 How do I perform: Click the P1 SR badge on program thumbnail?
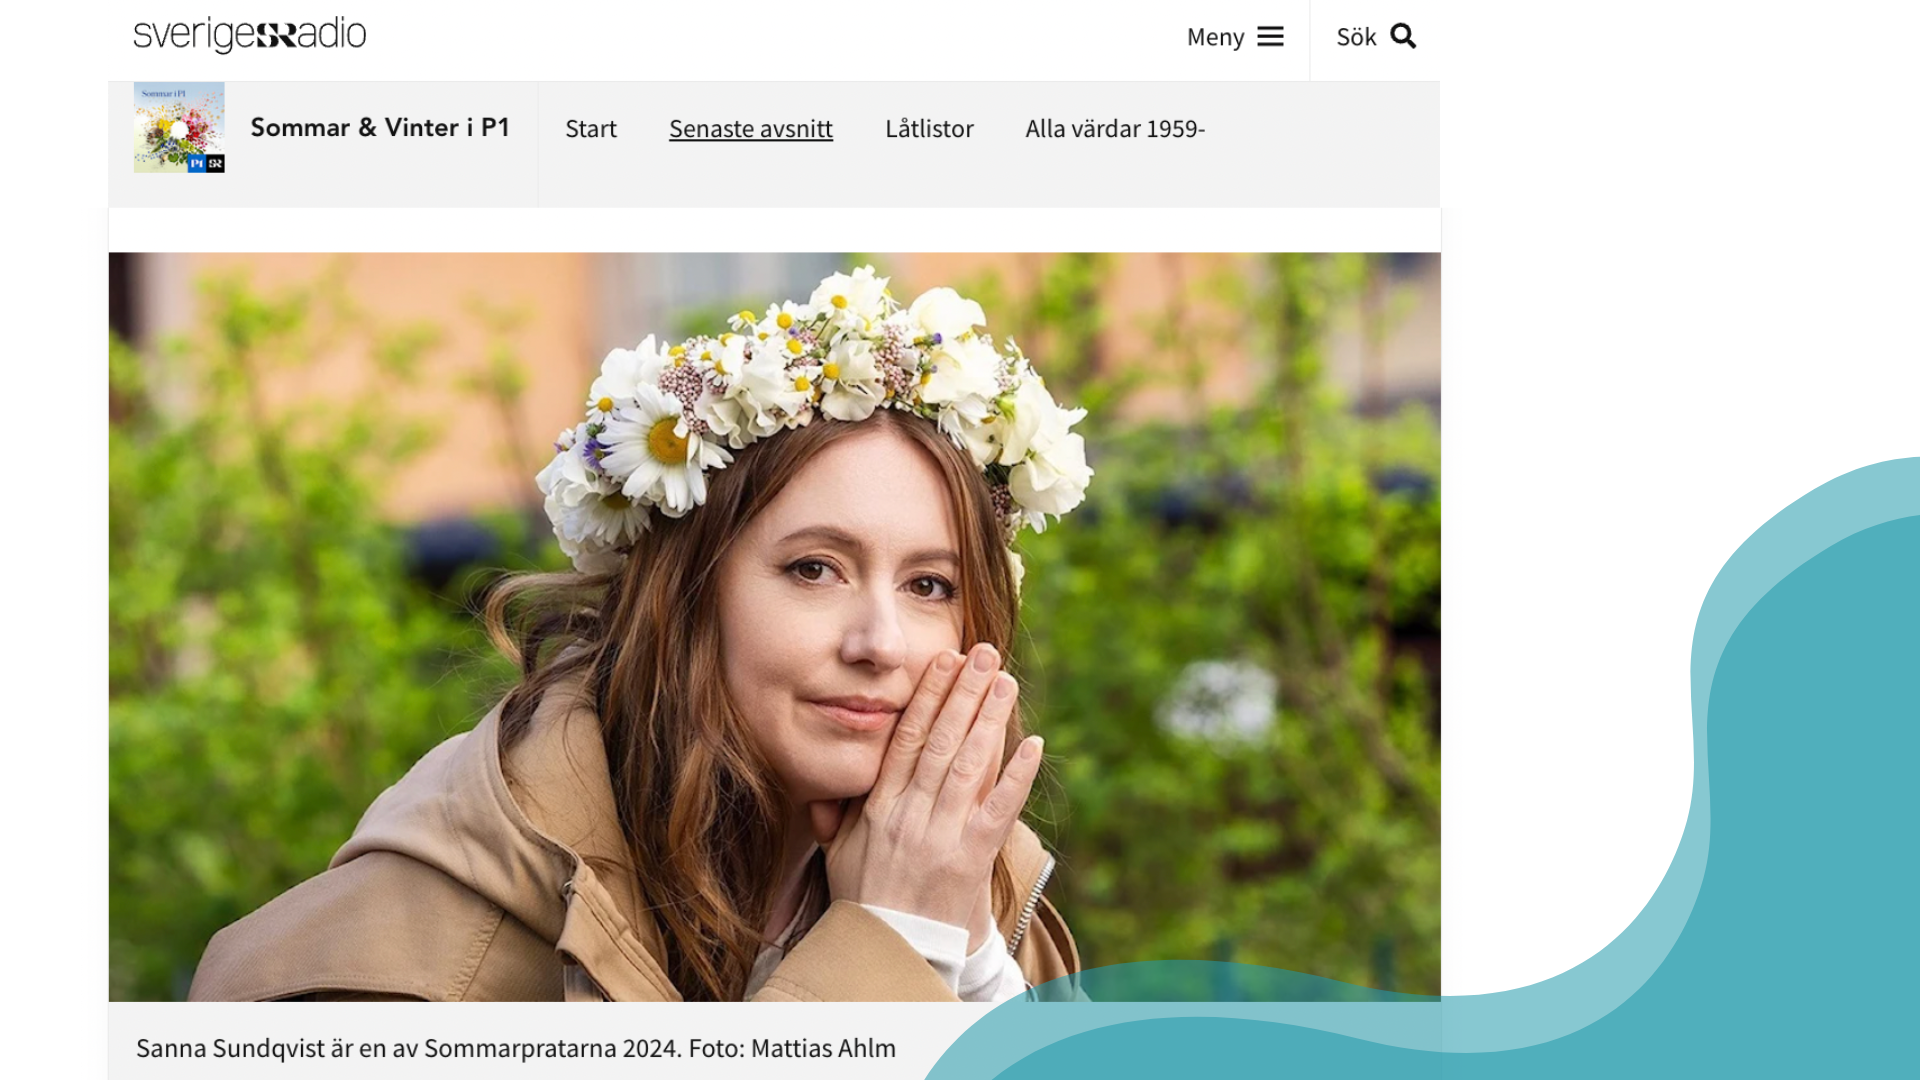206,163
